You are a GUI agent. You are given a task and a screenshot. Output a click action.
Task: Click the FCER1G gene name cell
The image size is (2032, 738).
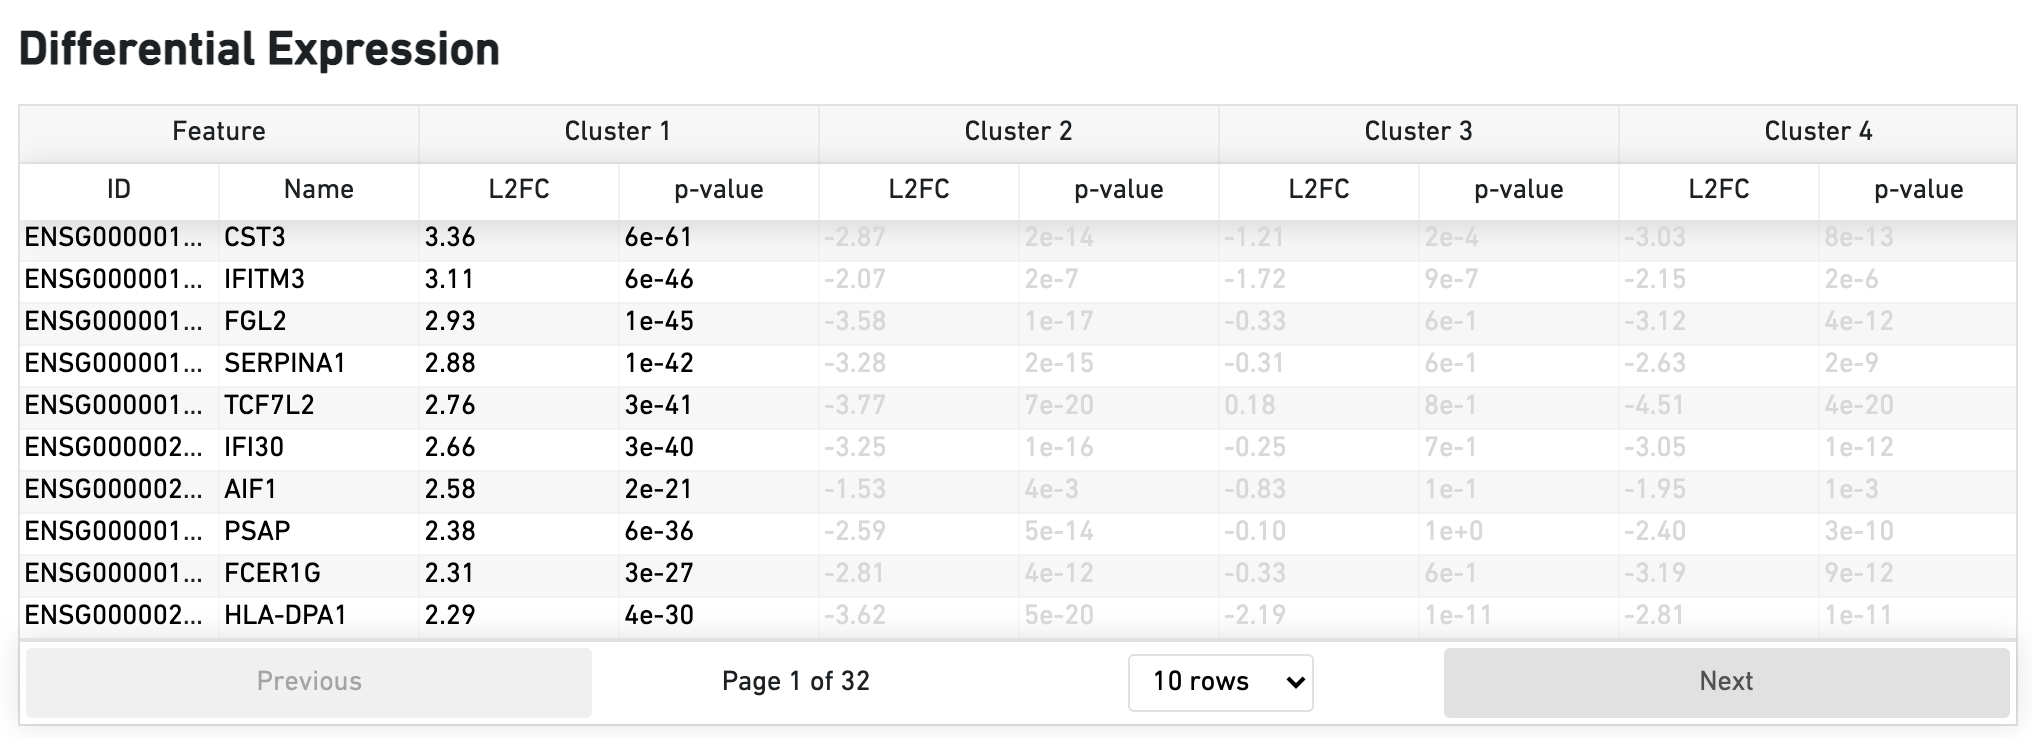272,574
